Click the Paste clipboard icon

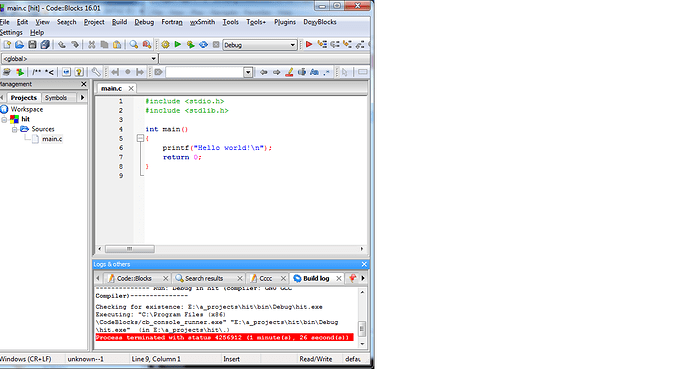coord(117,45)
